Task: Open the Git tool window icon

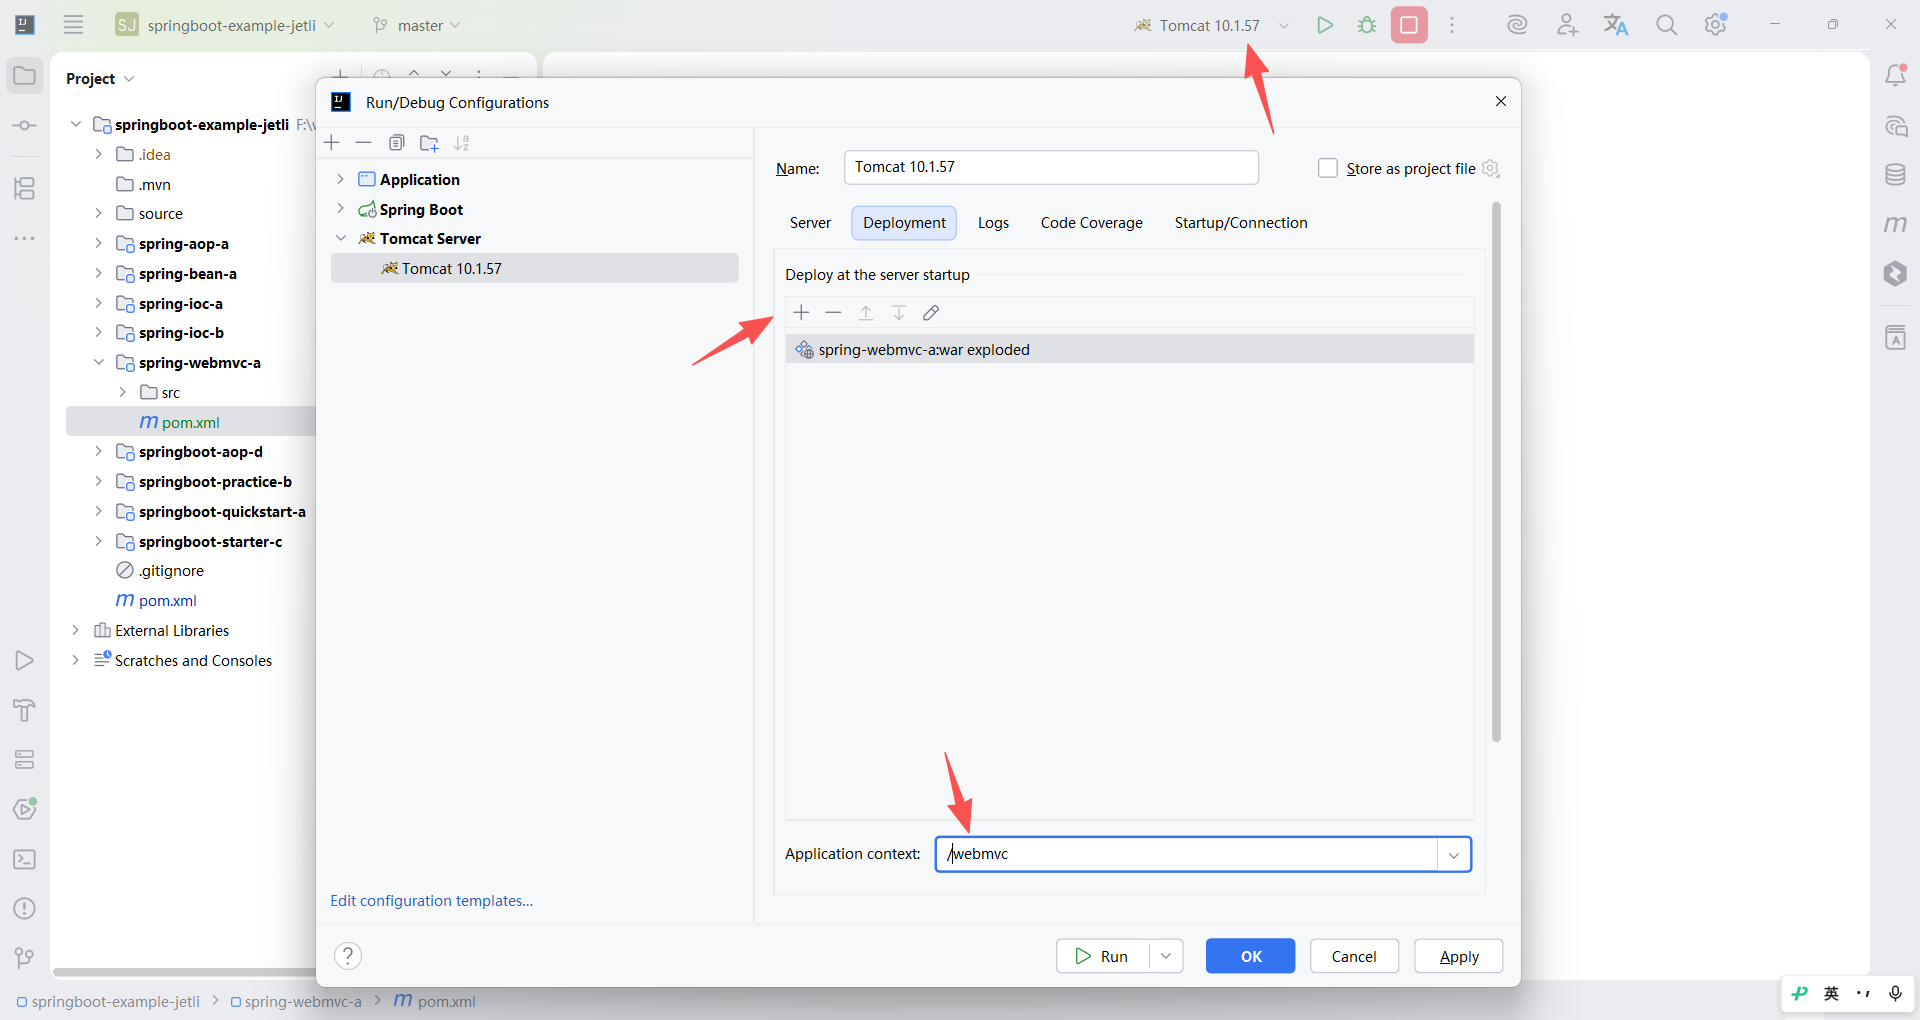Action: pyautogui.click(x=25, y=958)
